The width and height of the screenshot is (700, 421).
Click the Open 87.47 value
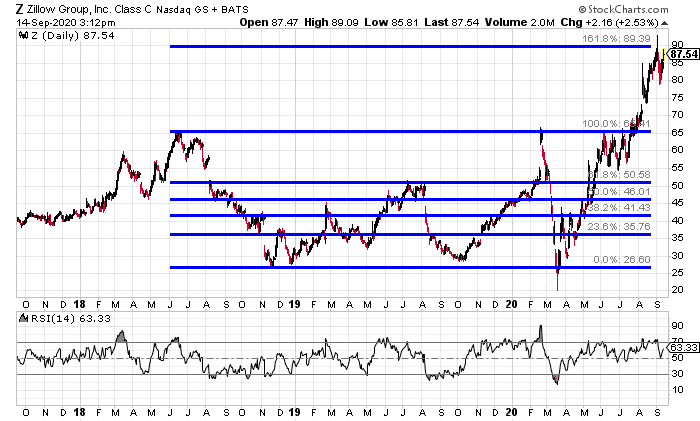(x=268, y=22)
